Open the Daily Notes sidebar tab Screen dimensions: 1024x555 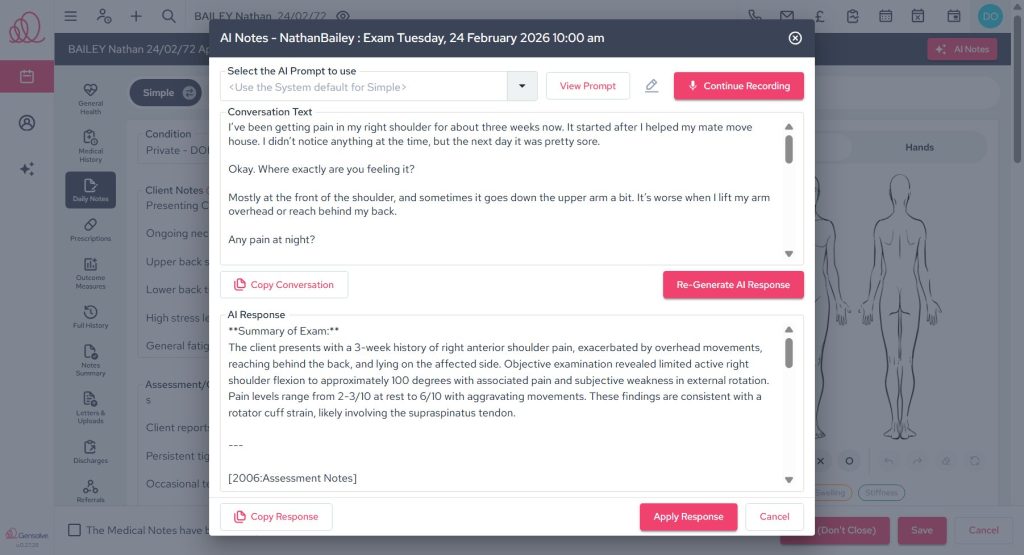(x=90, y=190)
